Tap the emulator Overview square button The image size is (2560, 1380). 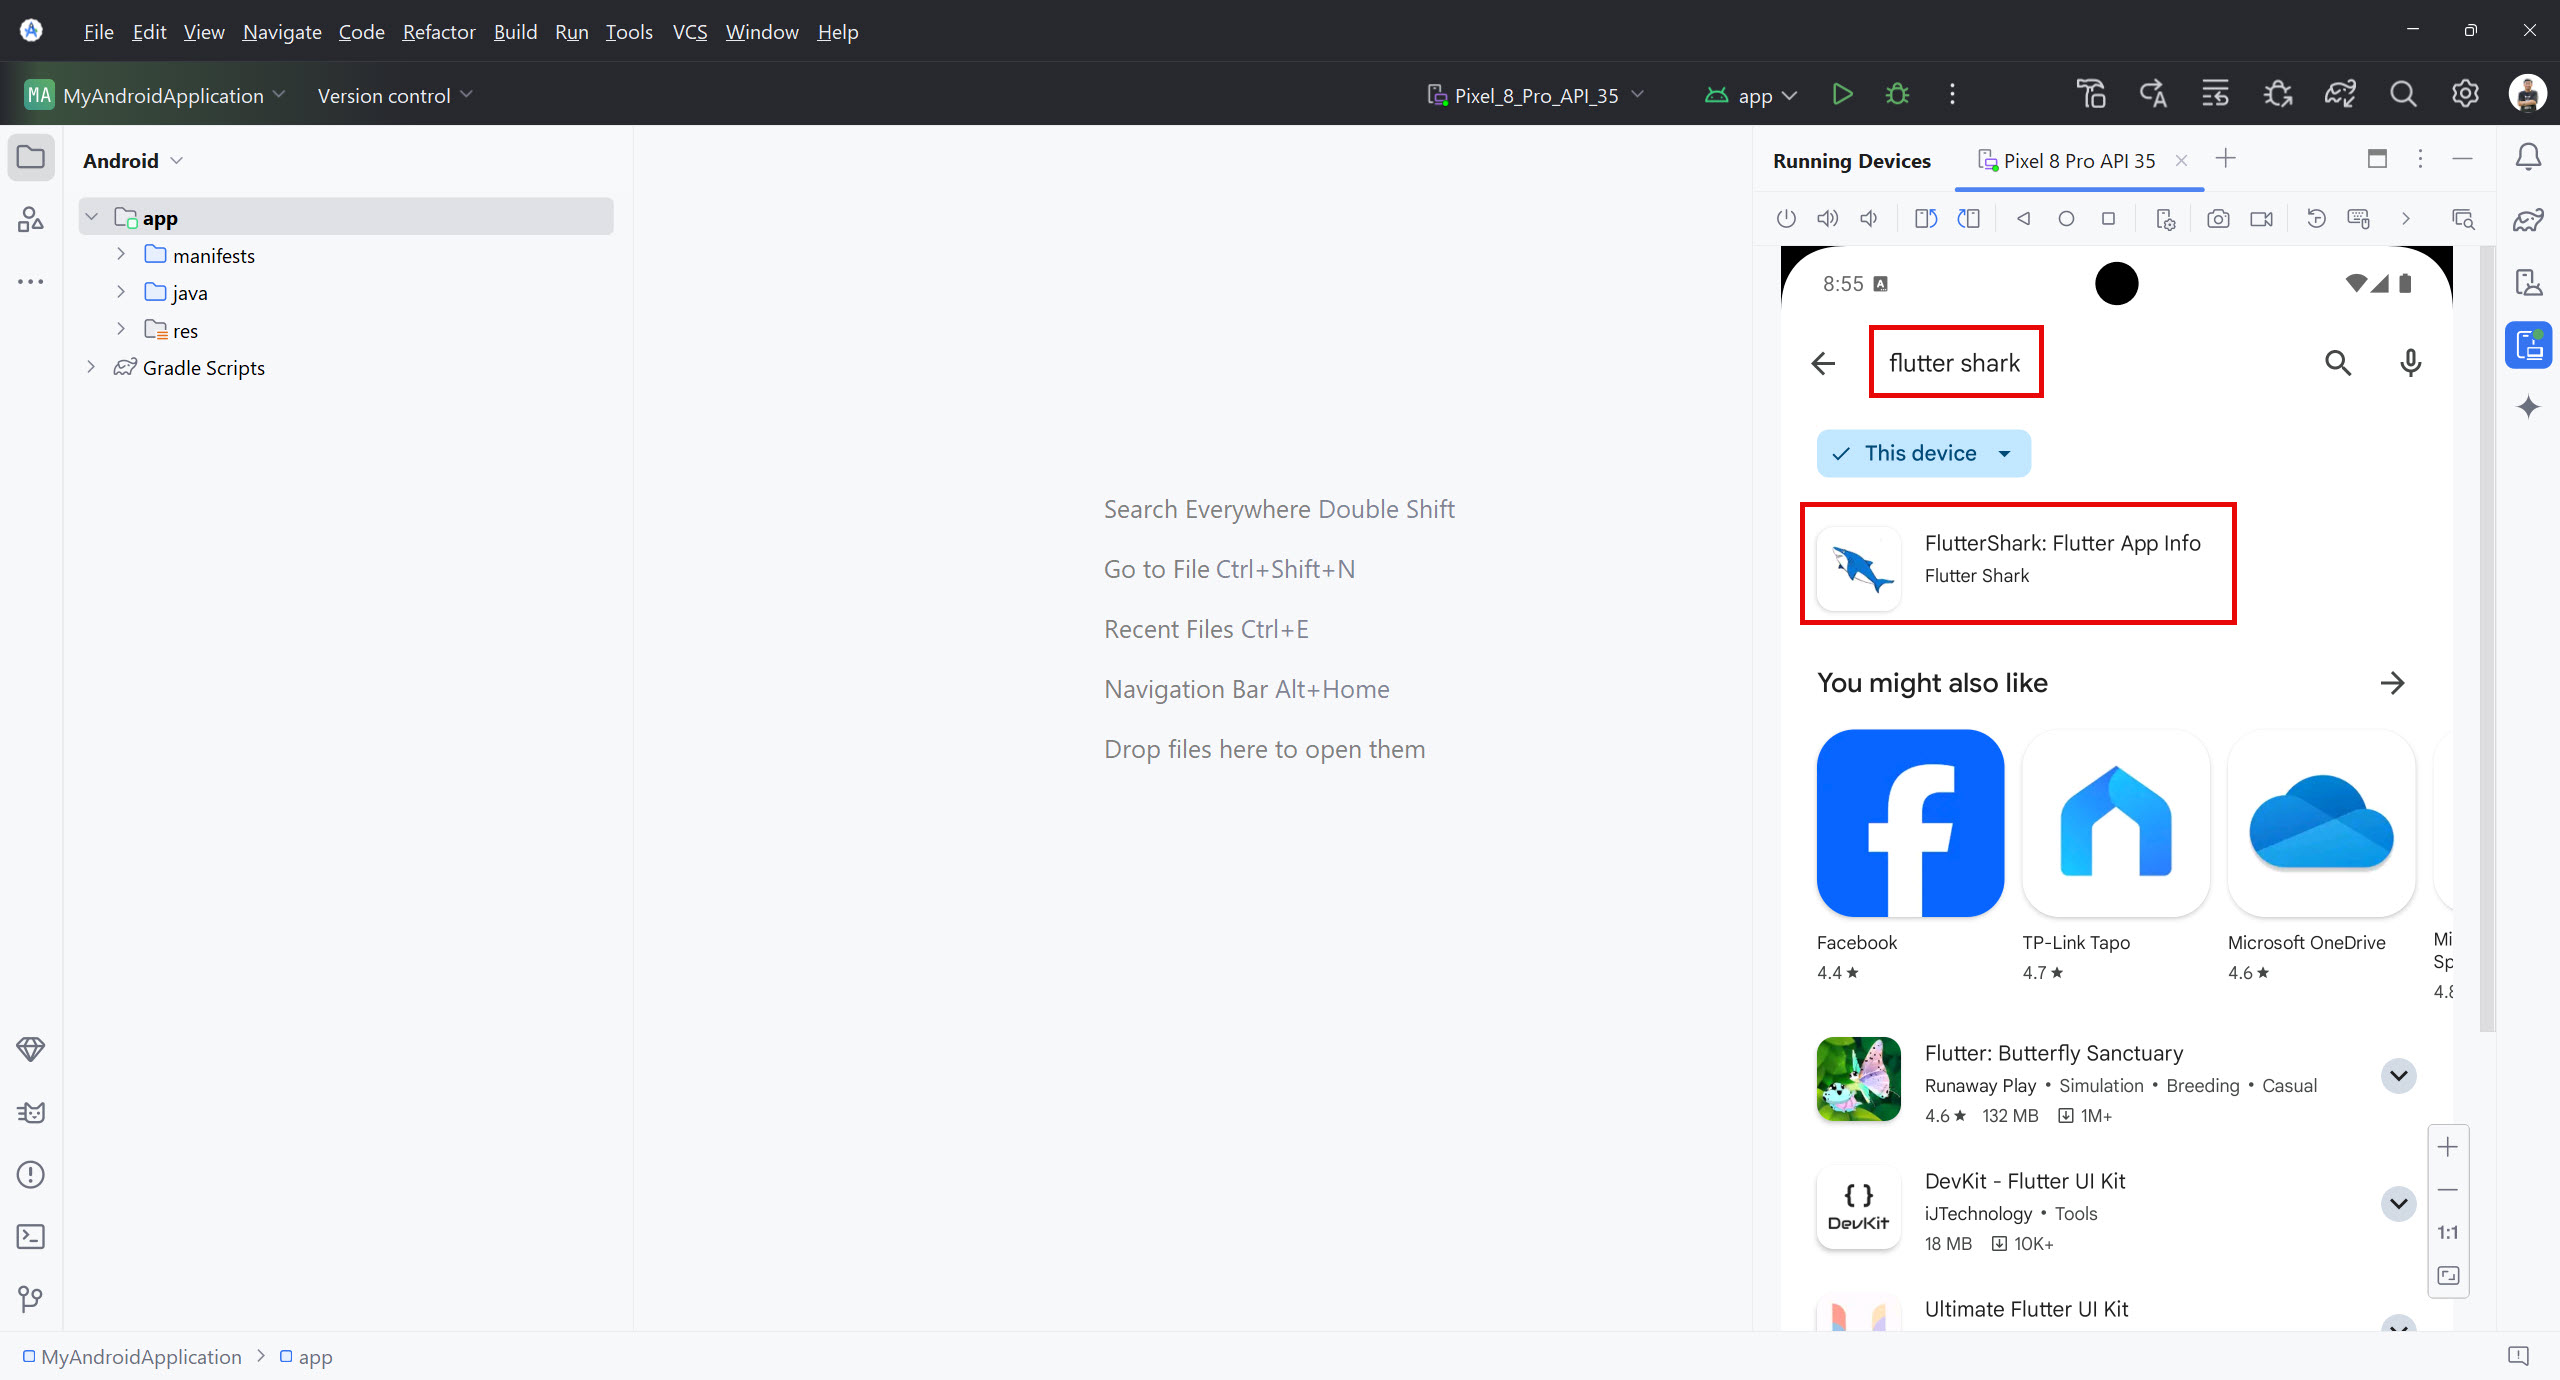[x=2108, y=219]
